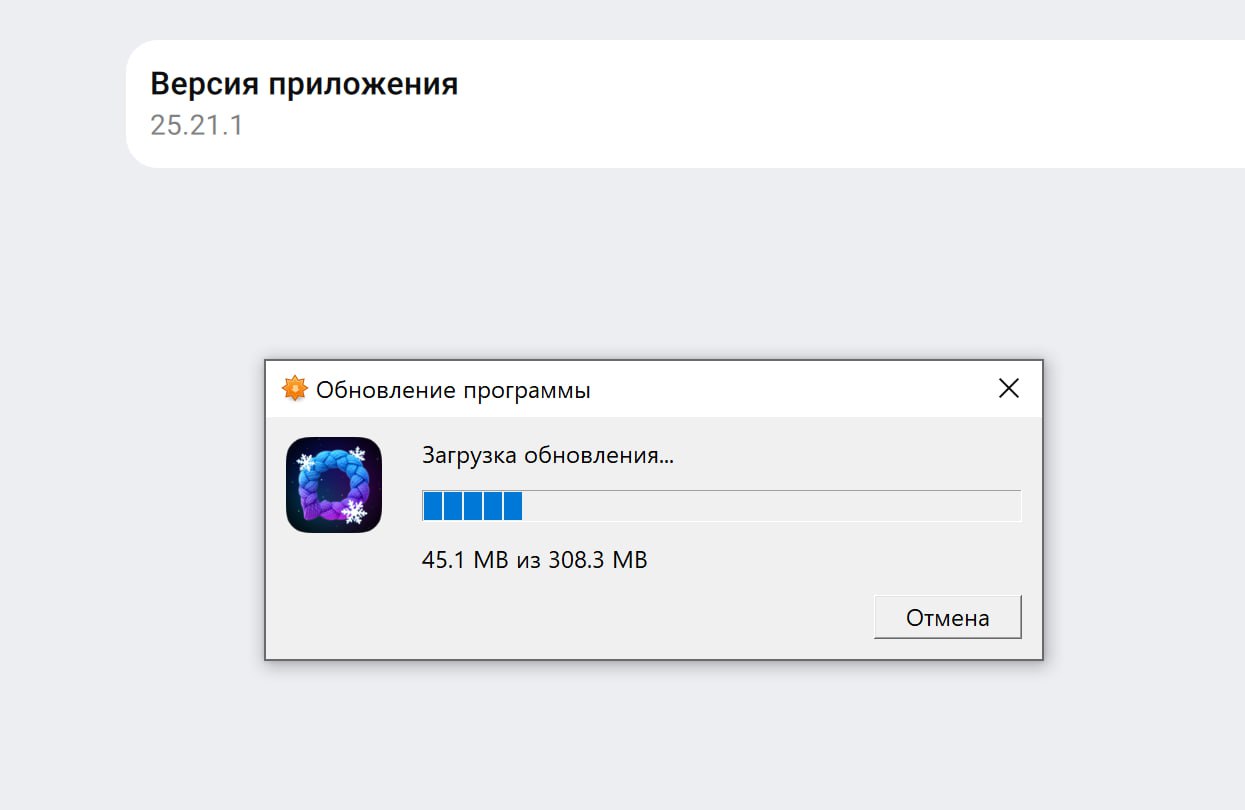Click the word из in size text
Screen dimensions: 1245x810
pos(528,560)
